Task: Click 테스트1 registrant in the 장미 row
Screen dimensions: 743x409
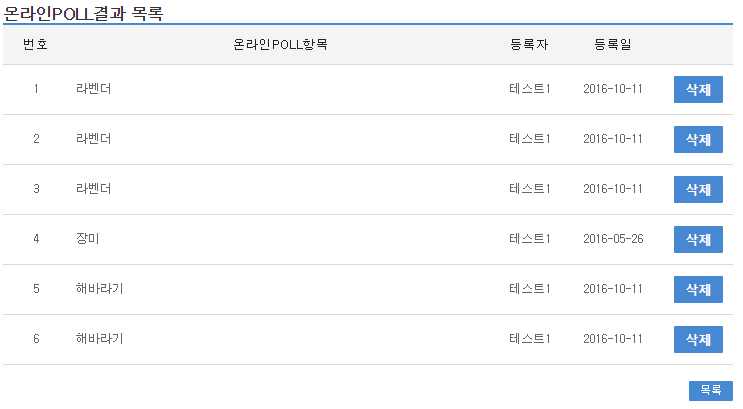Action: tap(529, 239)
